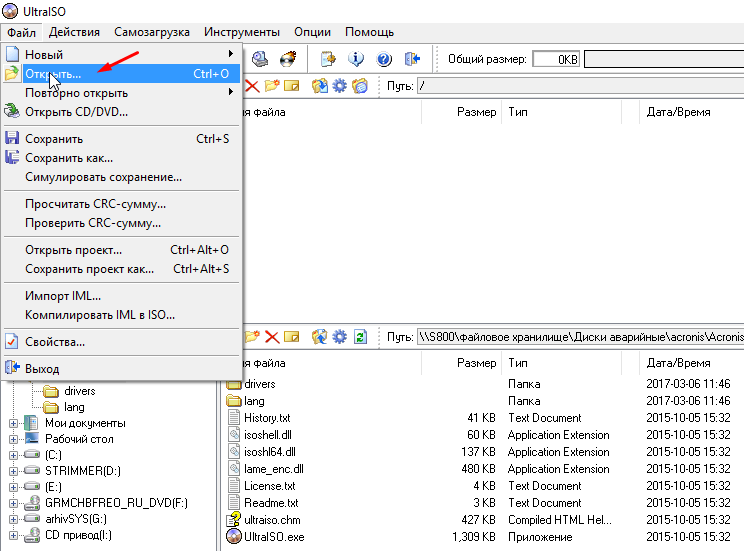The height and width of the screenshot is (551, 744).
Task: Click the lower pane Путь input field
Action: [580, 337]
